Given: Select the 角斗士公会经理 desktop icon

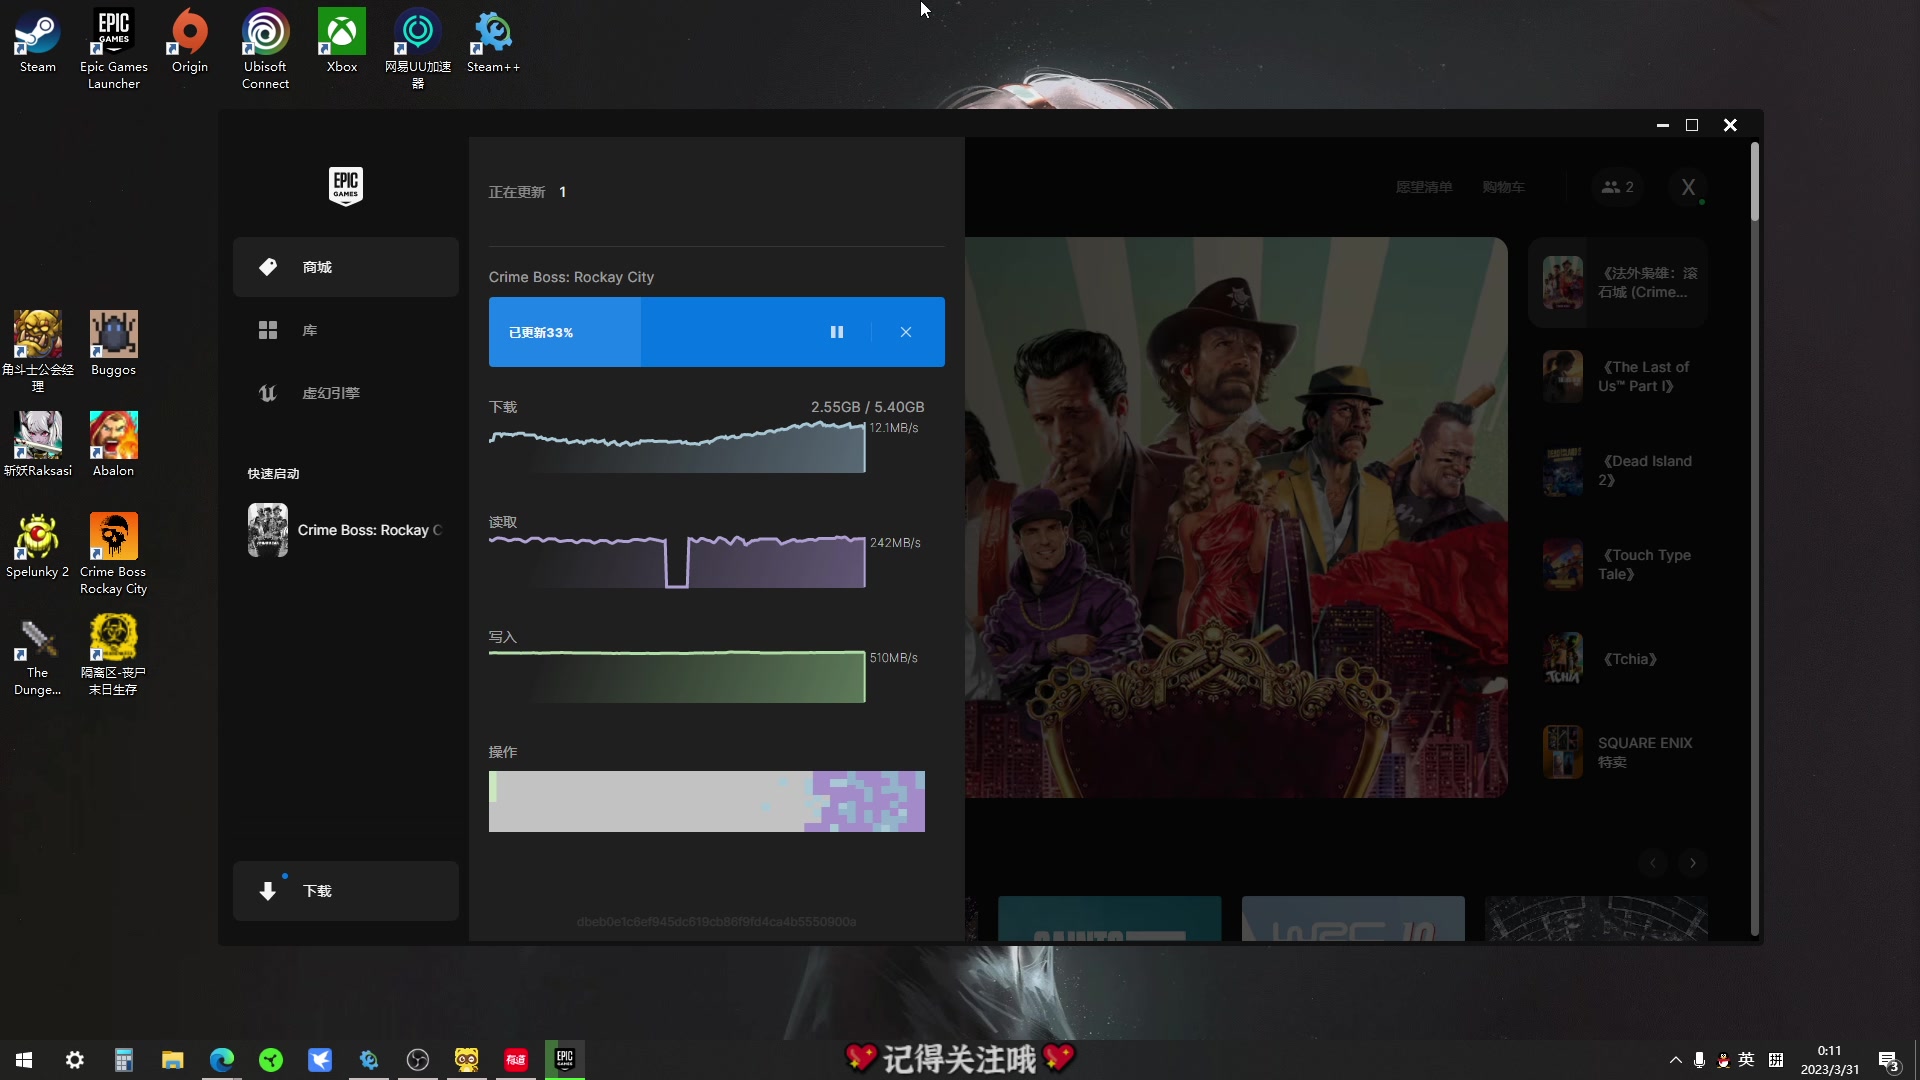Looking at the screenshot, I should pyautogui.click(x=37, y=351).
